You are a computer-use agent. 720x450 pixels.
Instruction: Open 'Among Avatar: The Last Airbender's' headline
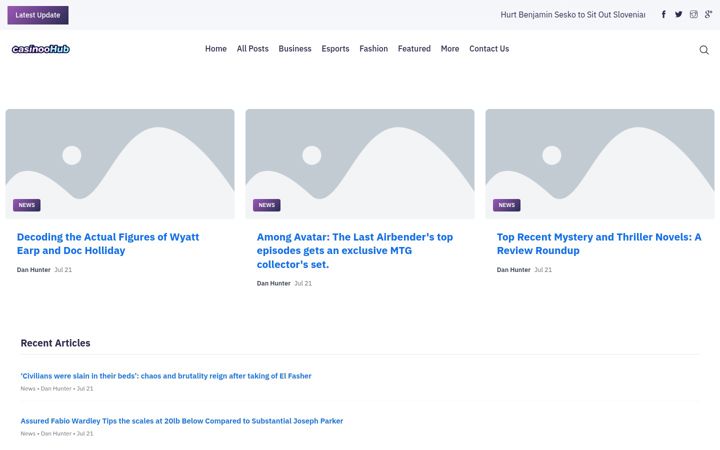[x=355, y=251]
